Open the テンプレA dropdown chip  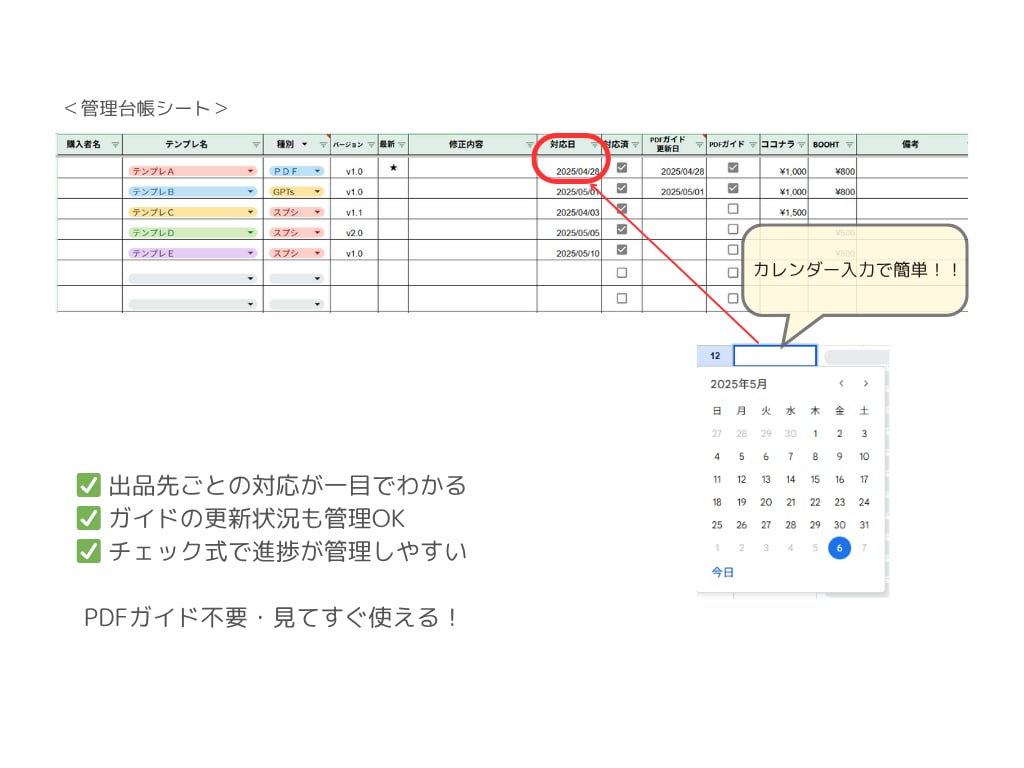click(x=192, y=171)
